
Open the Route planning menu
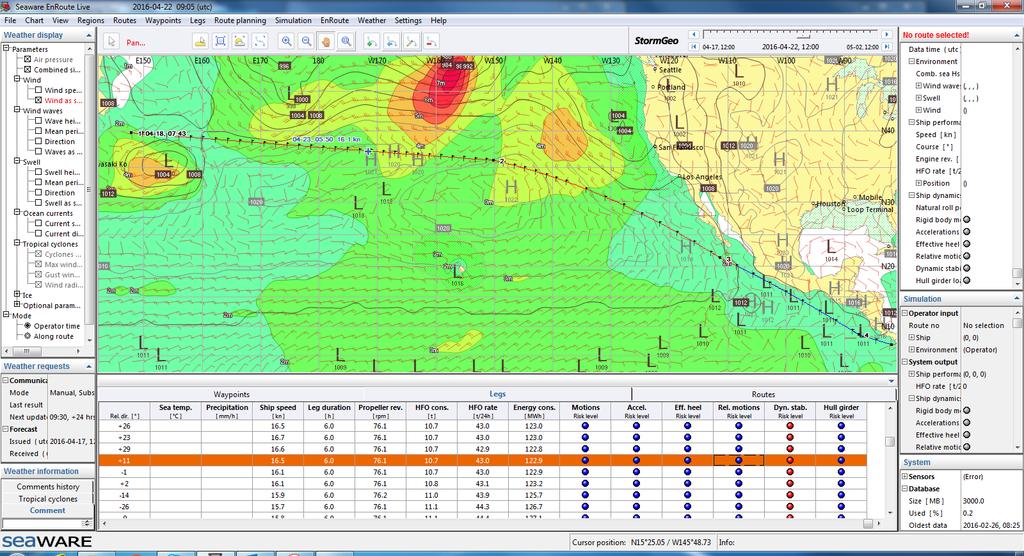click(x=240, y=20)
